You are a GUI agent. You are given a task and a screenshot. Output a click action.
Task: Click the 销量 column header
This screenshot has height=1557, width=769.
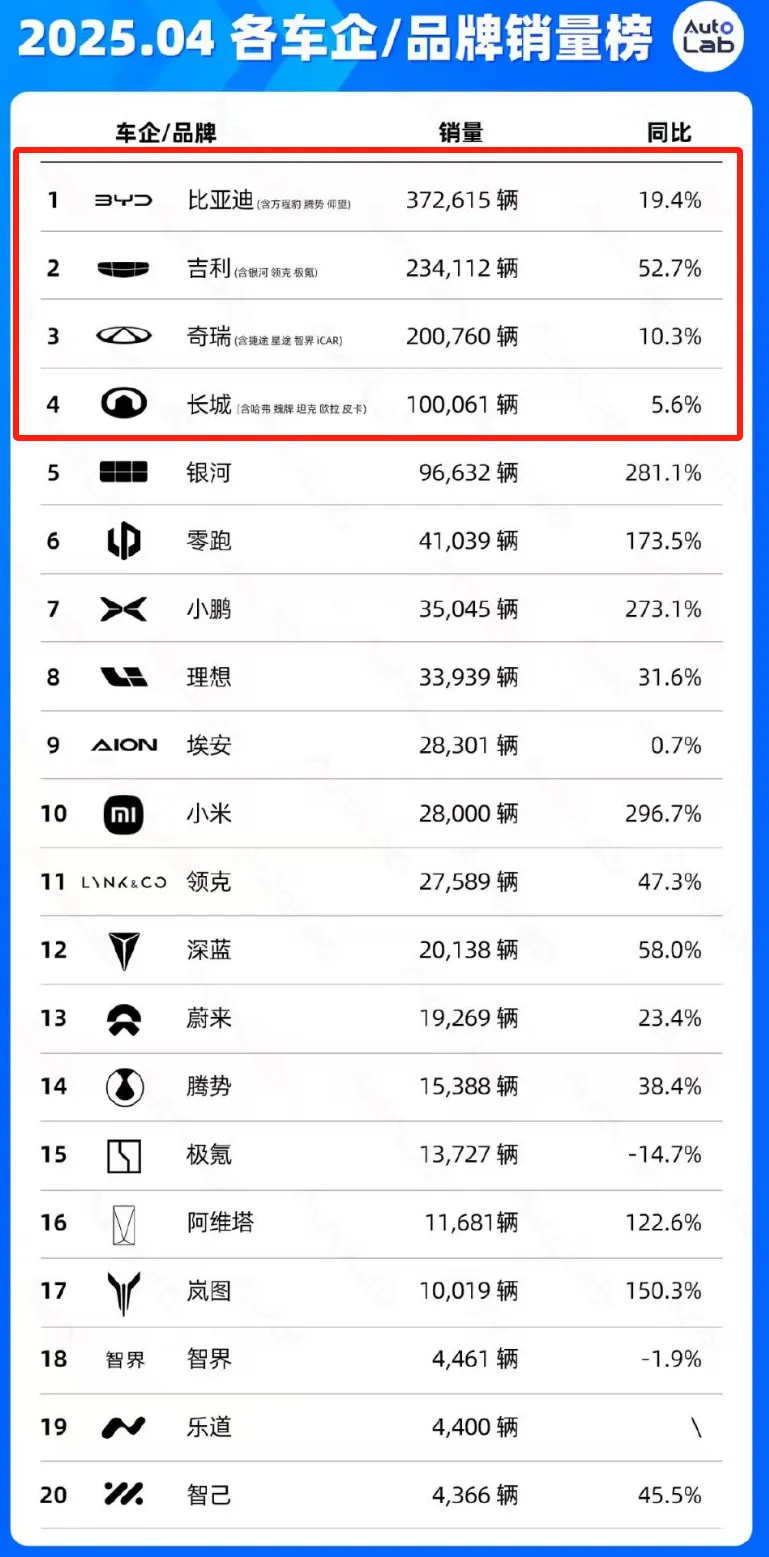click(461, 133)
